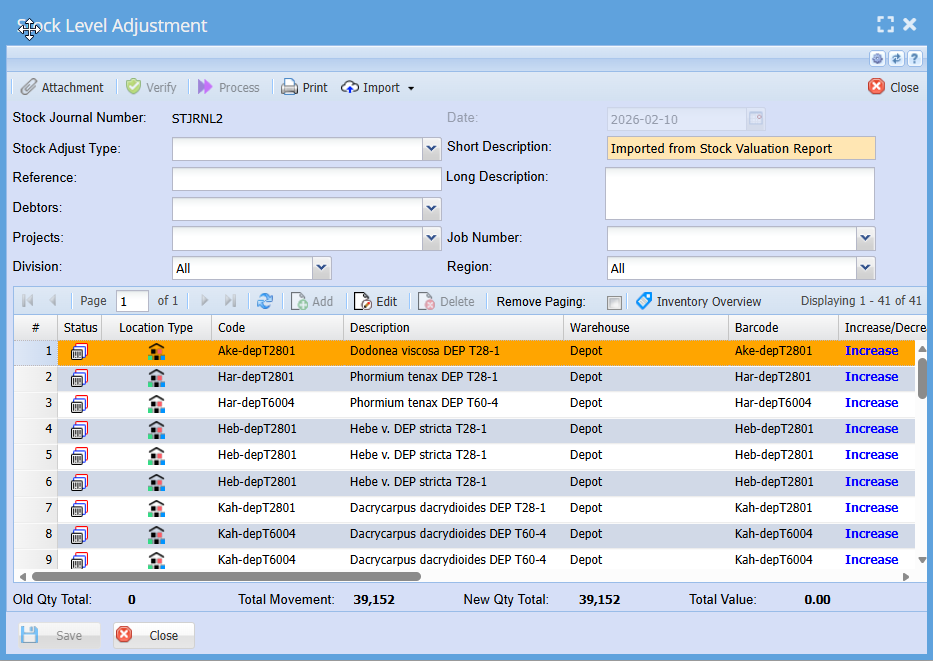Click the horizontal scrollbar of the grid

tap(226, 576)
